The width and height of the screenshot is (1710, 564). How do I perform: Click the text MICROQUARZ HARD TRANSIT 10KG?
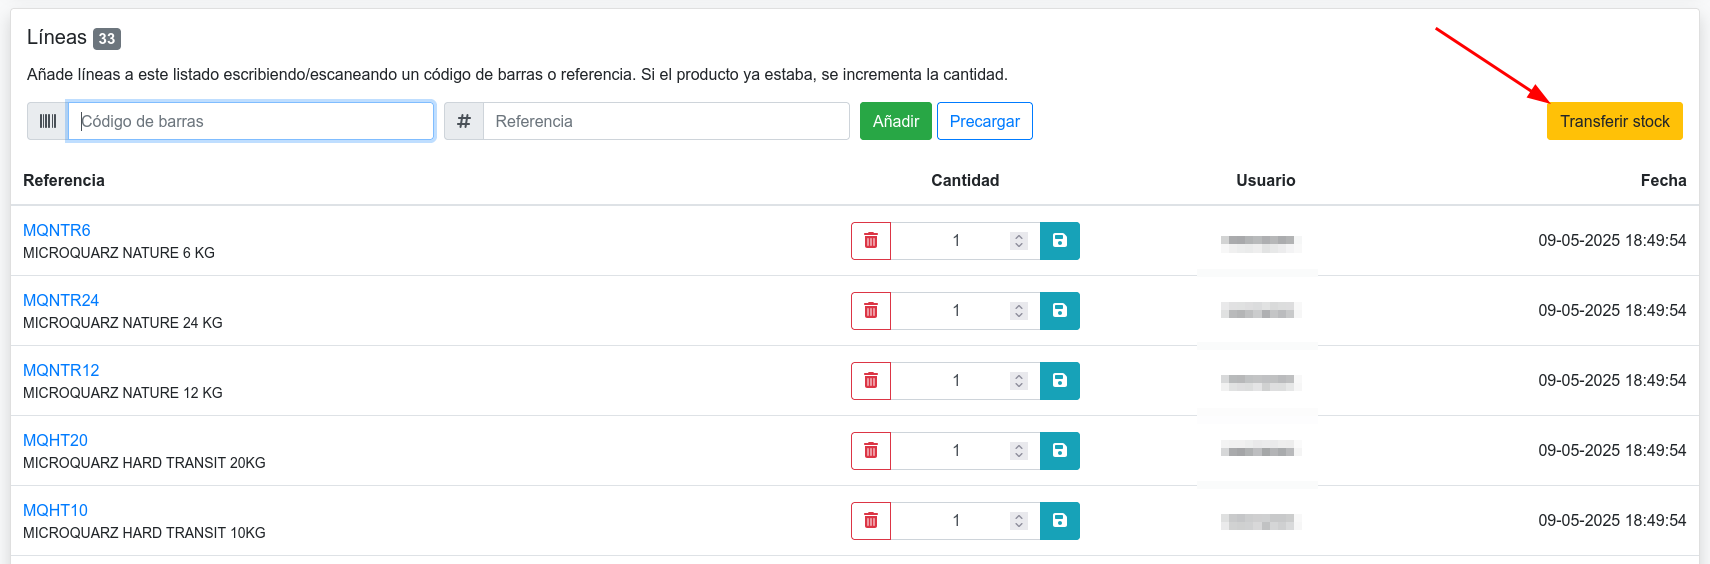pos(144,533)
